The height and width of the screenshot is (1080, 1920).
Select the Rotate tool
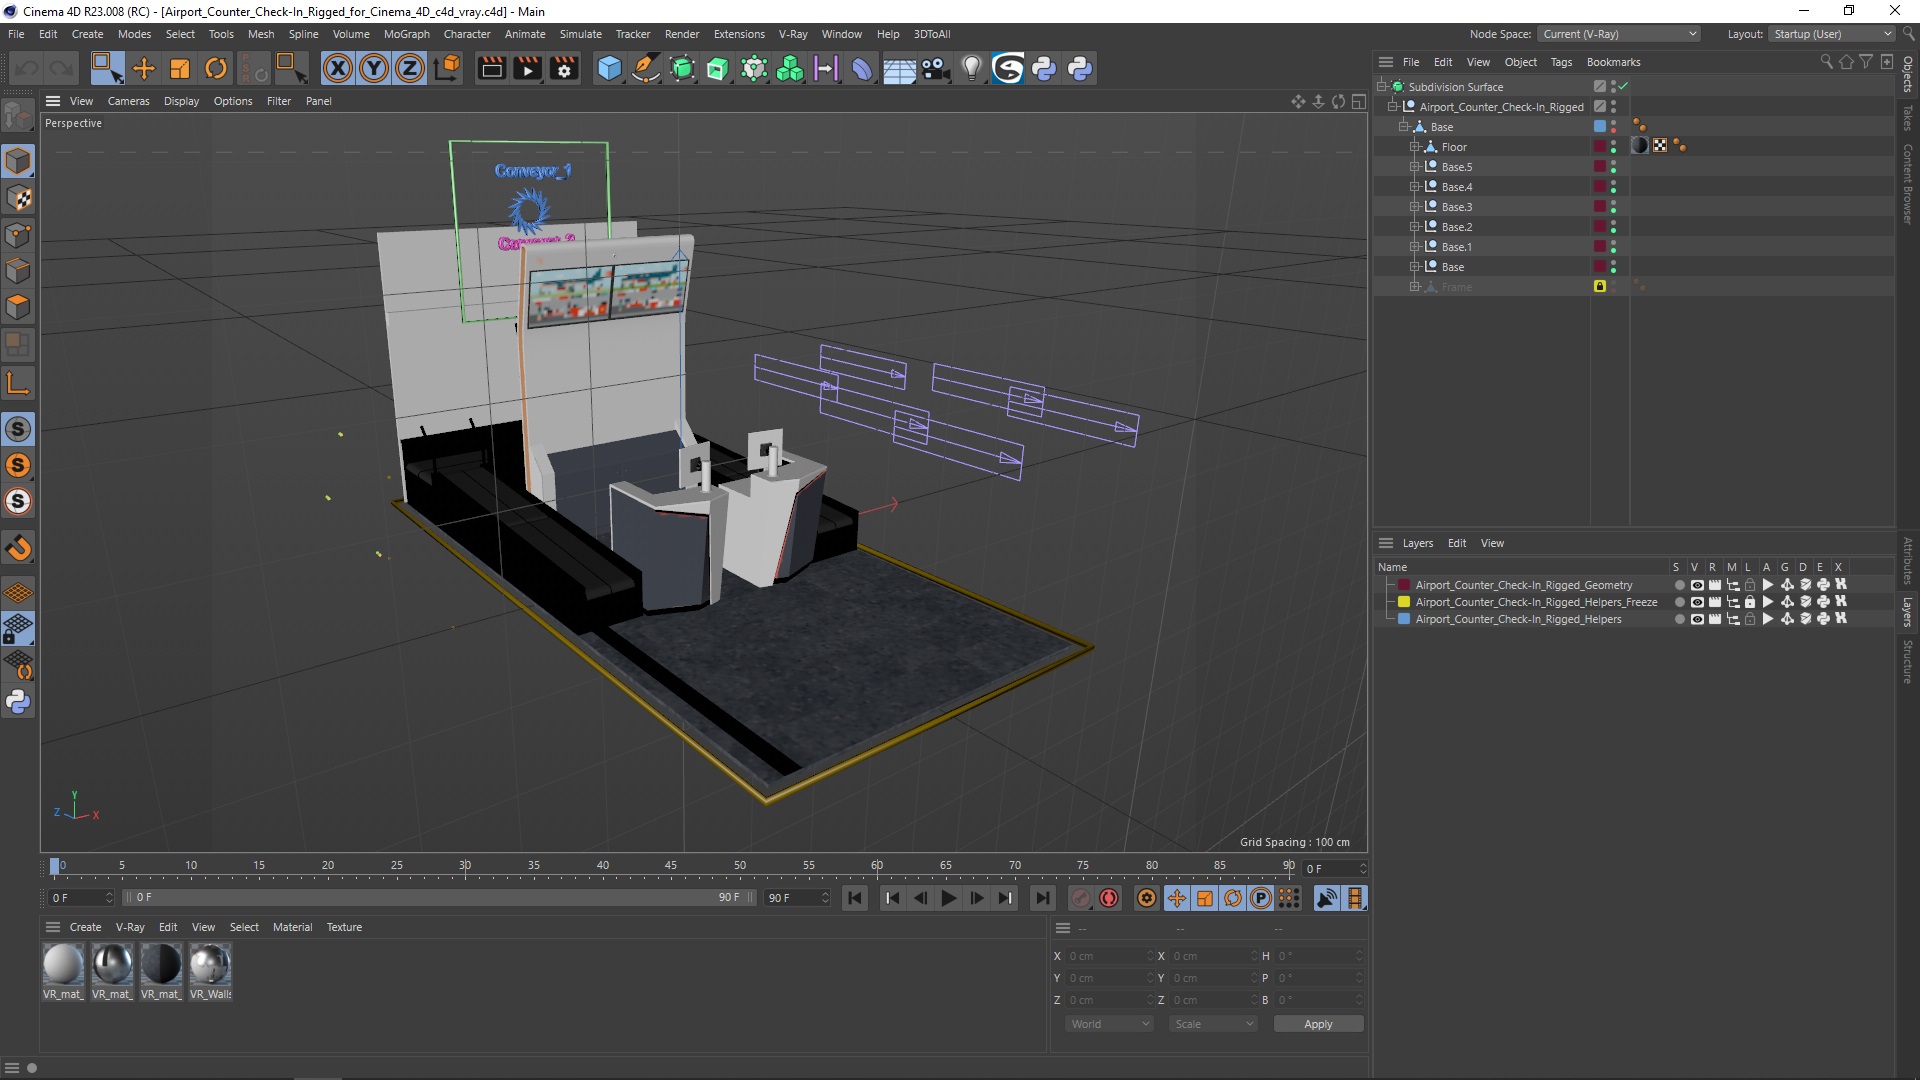pos(216,68)
